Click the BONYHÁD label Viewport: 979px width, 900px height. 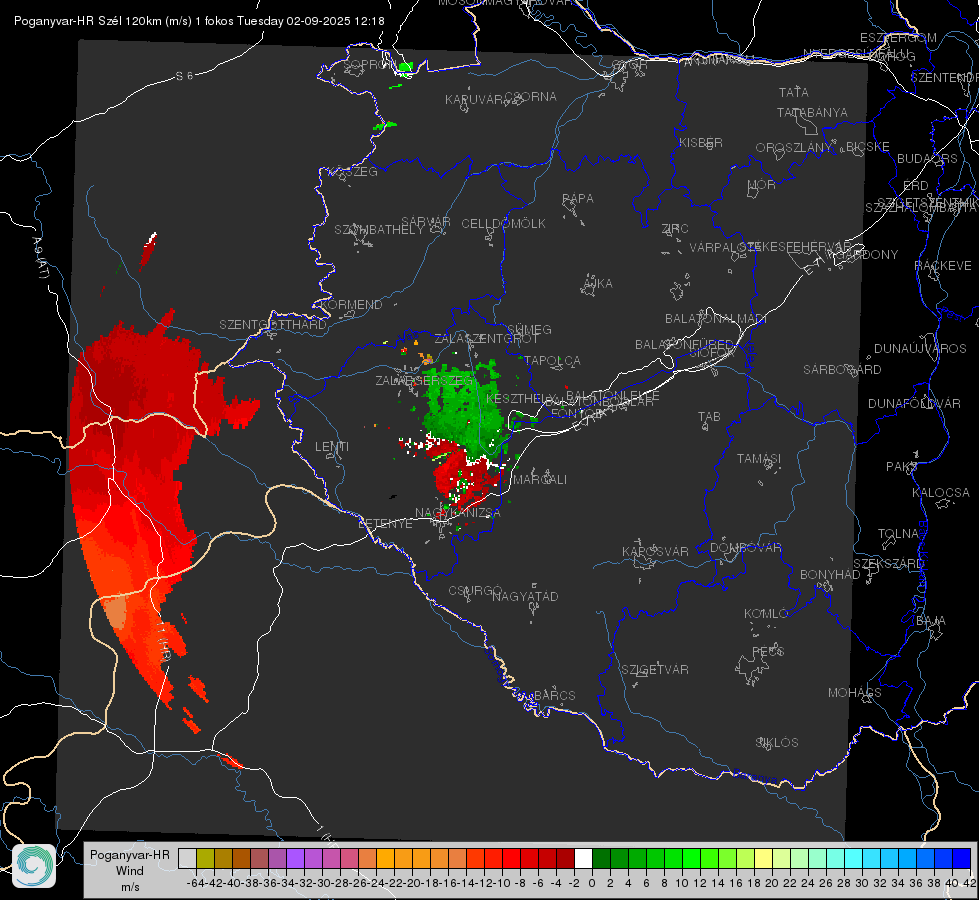(x=830, y=575)
